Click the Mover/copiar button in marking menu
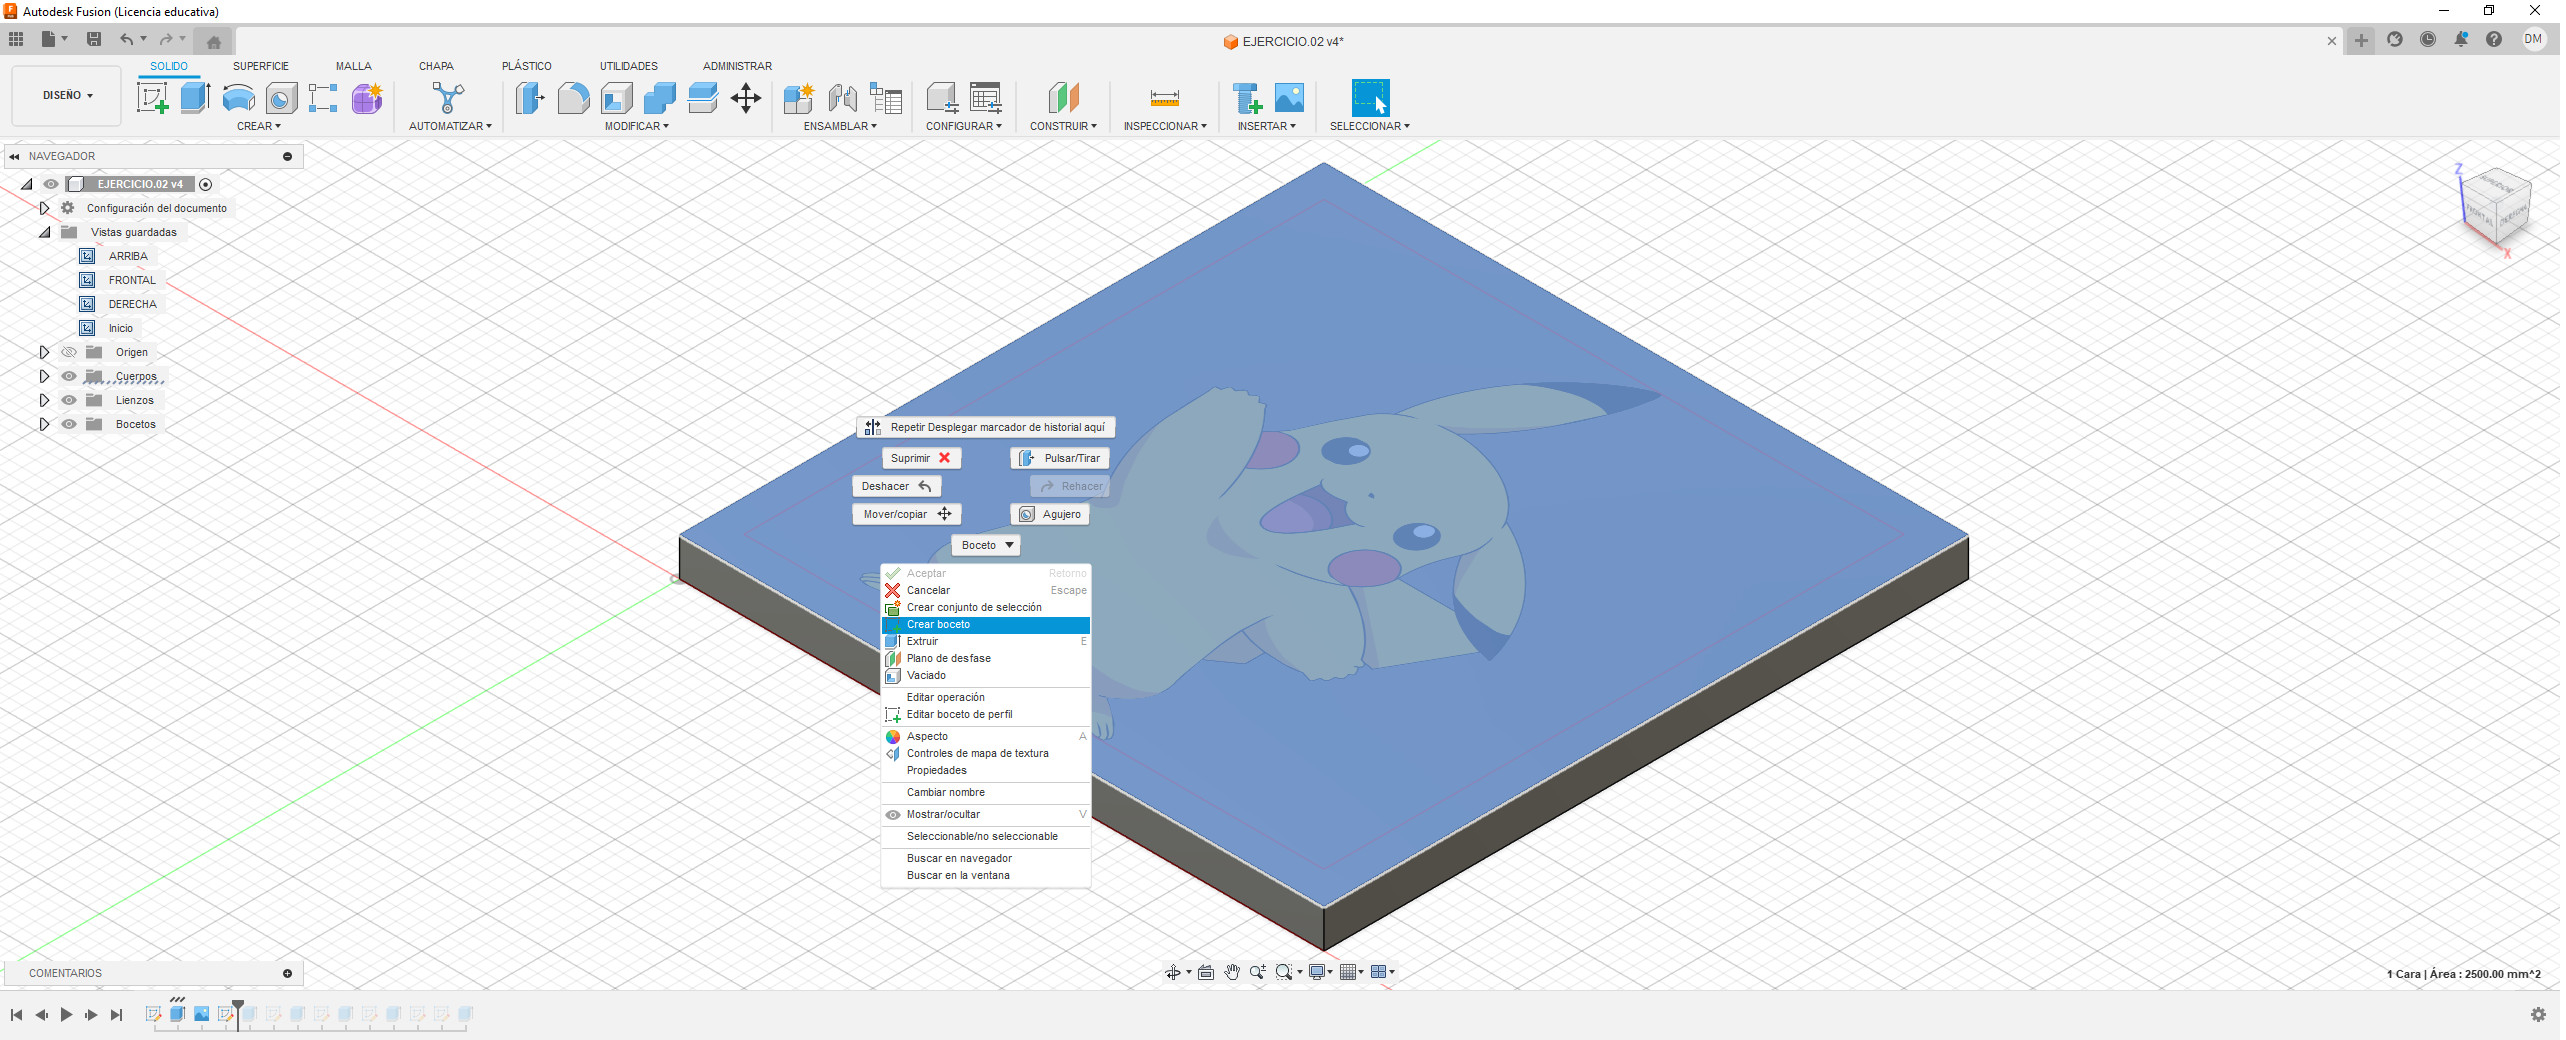 906,514
